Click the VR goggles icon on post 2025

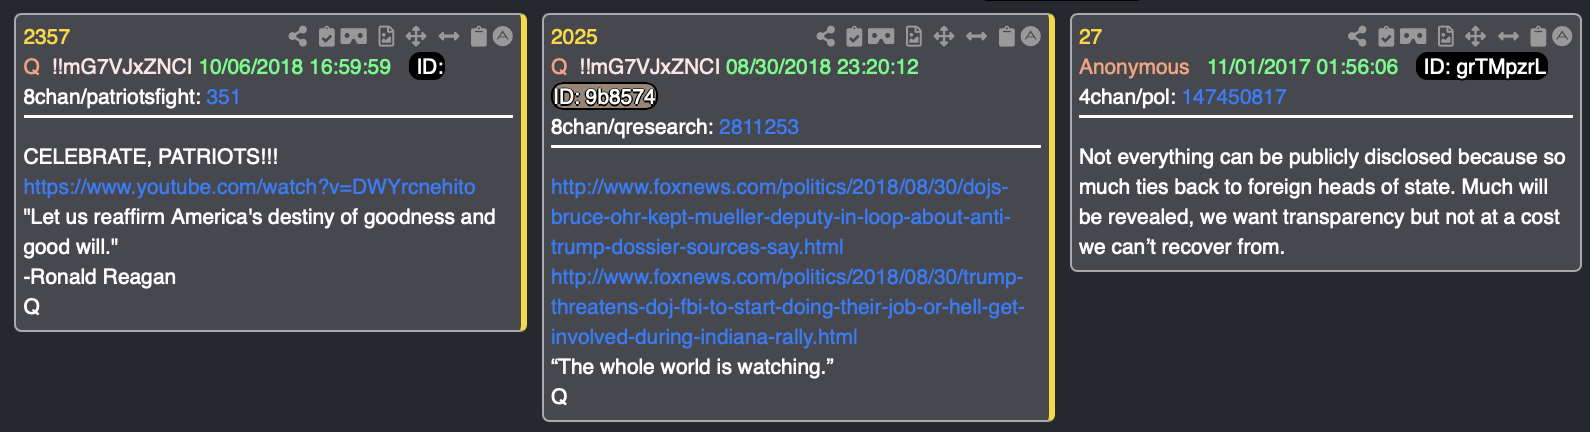coord(881,37)
